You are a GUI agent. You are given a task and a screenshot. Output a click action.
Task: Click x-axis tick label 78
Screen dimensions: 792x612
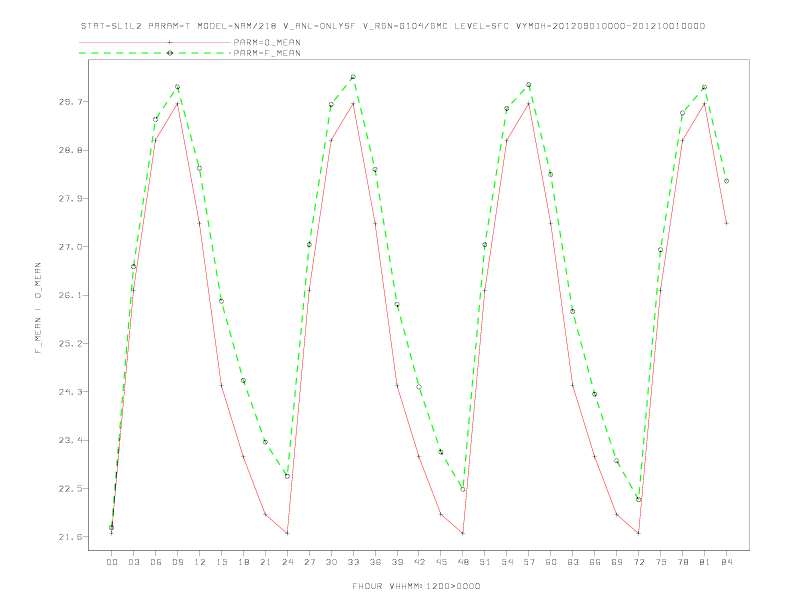point(682,562)
